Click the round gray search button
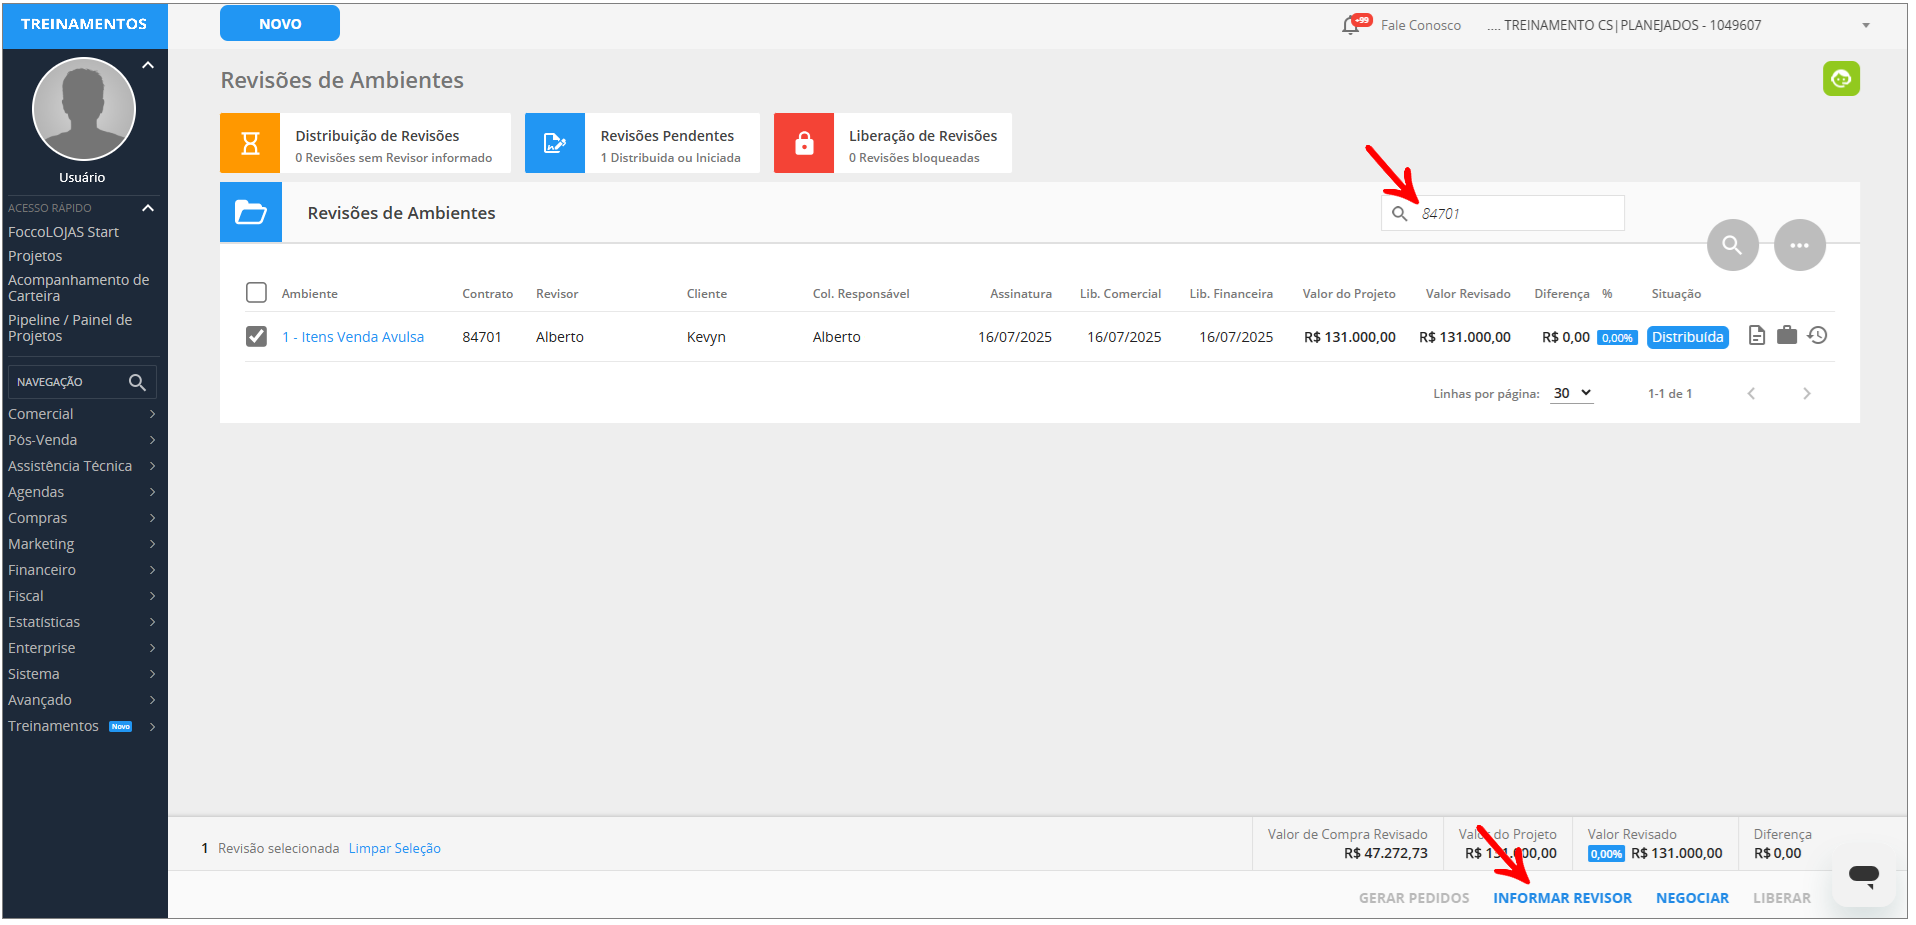This screenshot has width=1916, height=925. [1732, 245]
